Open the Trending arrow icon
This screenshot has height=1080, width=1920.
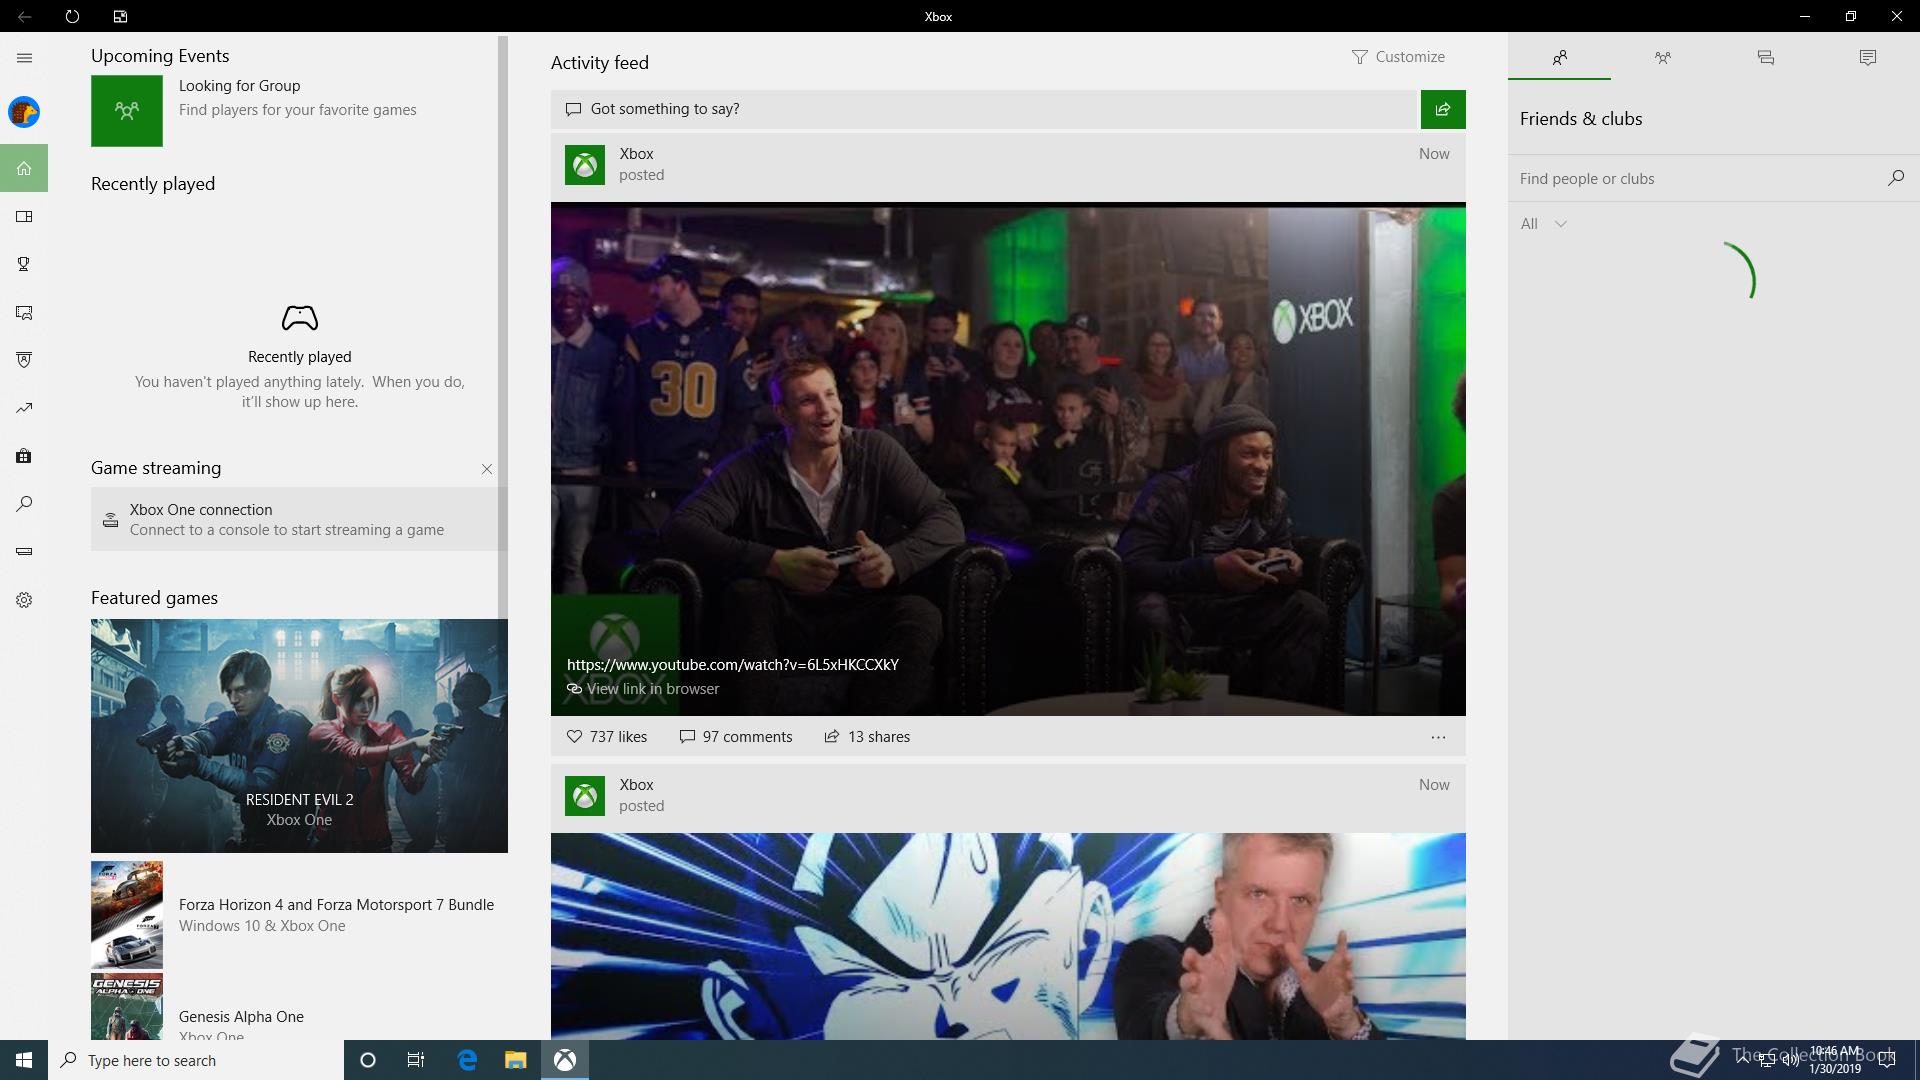[x=24, y=408]
